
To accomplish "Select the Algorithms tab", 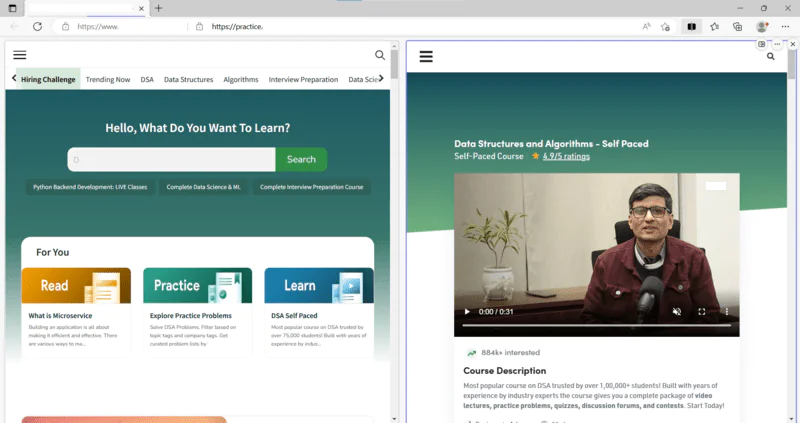I will 241,80.
